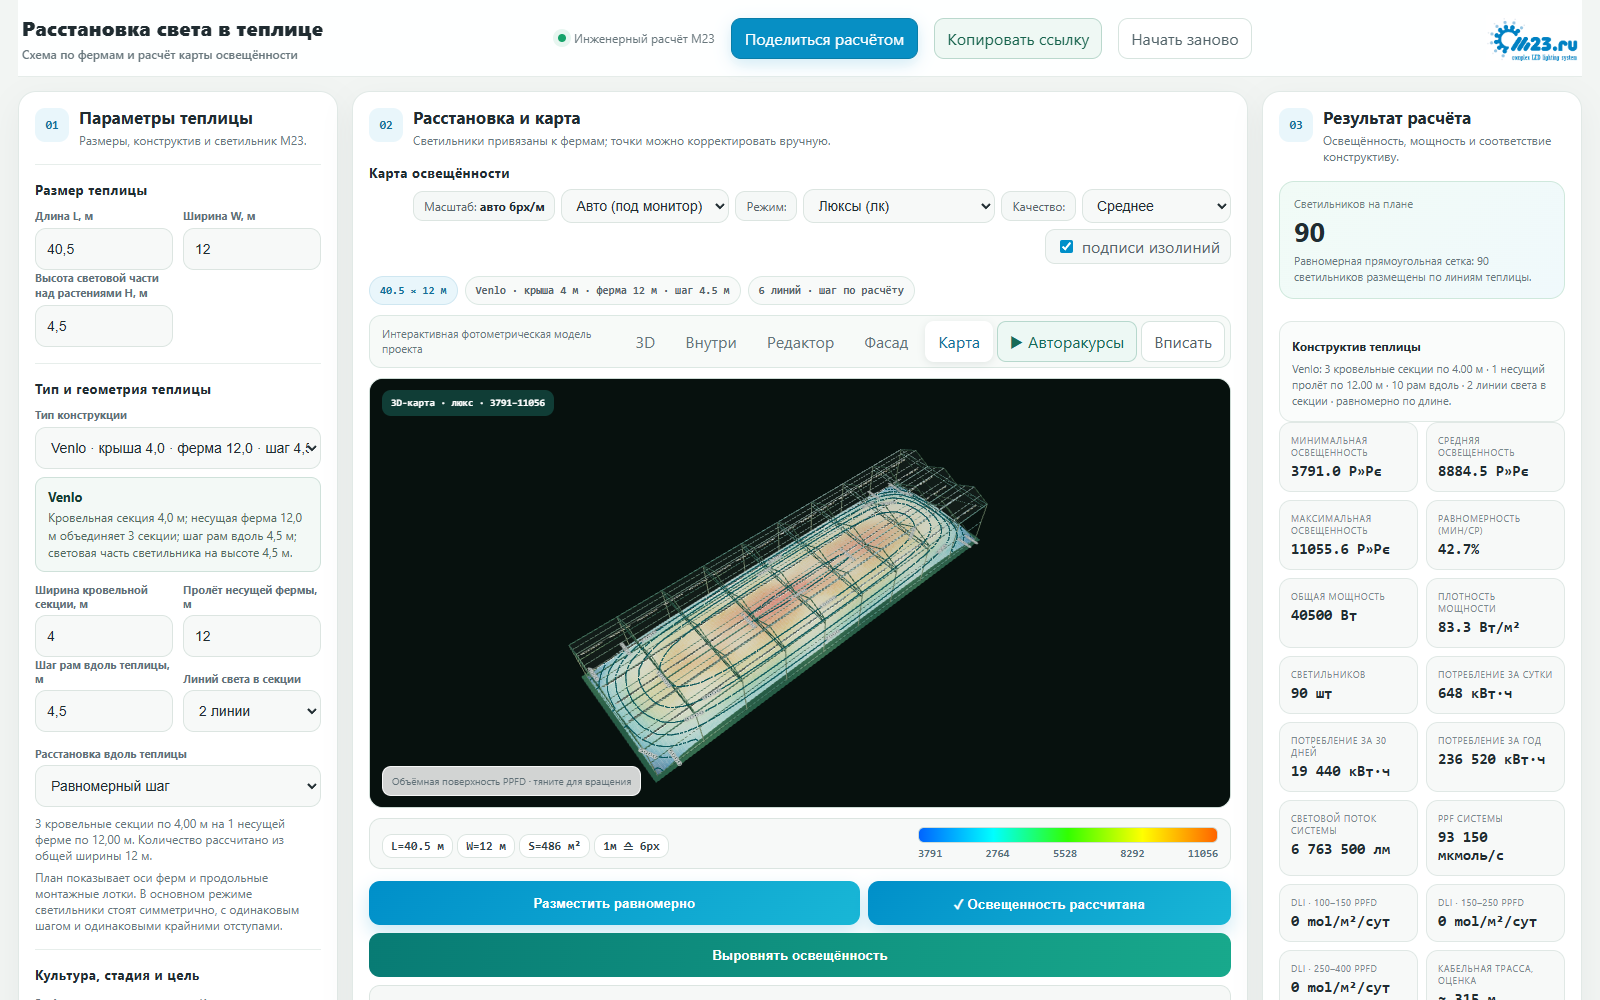The height and width of the screenshot is (1000, 1600).
Task: Click the 03 step badge
Action: click(1296, 125)
